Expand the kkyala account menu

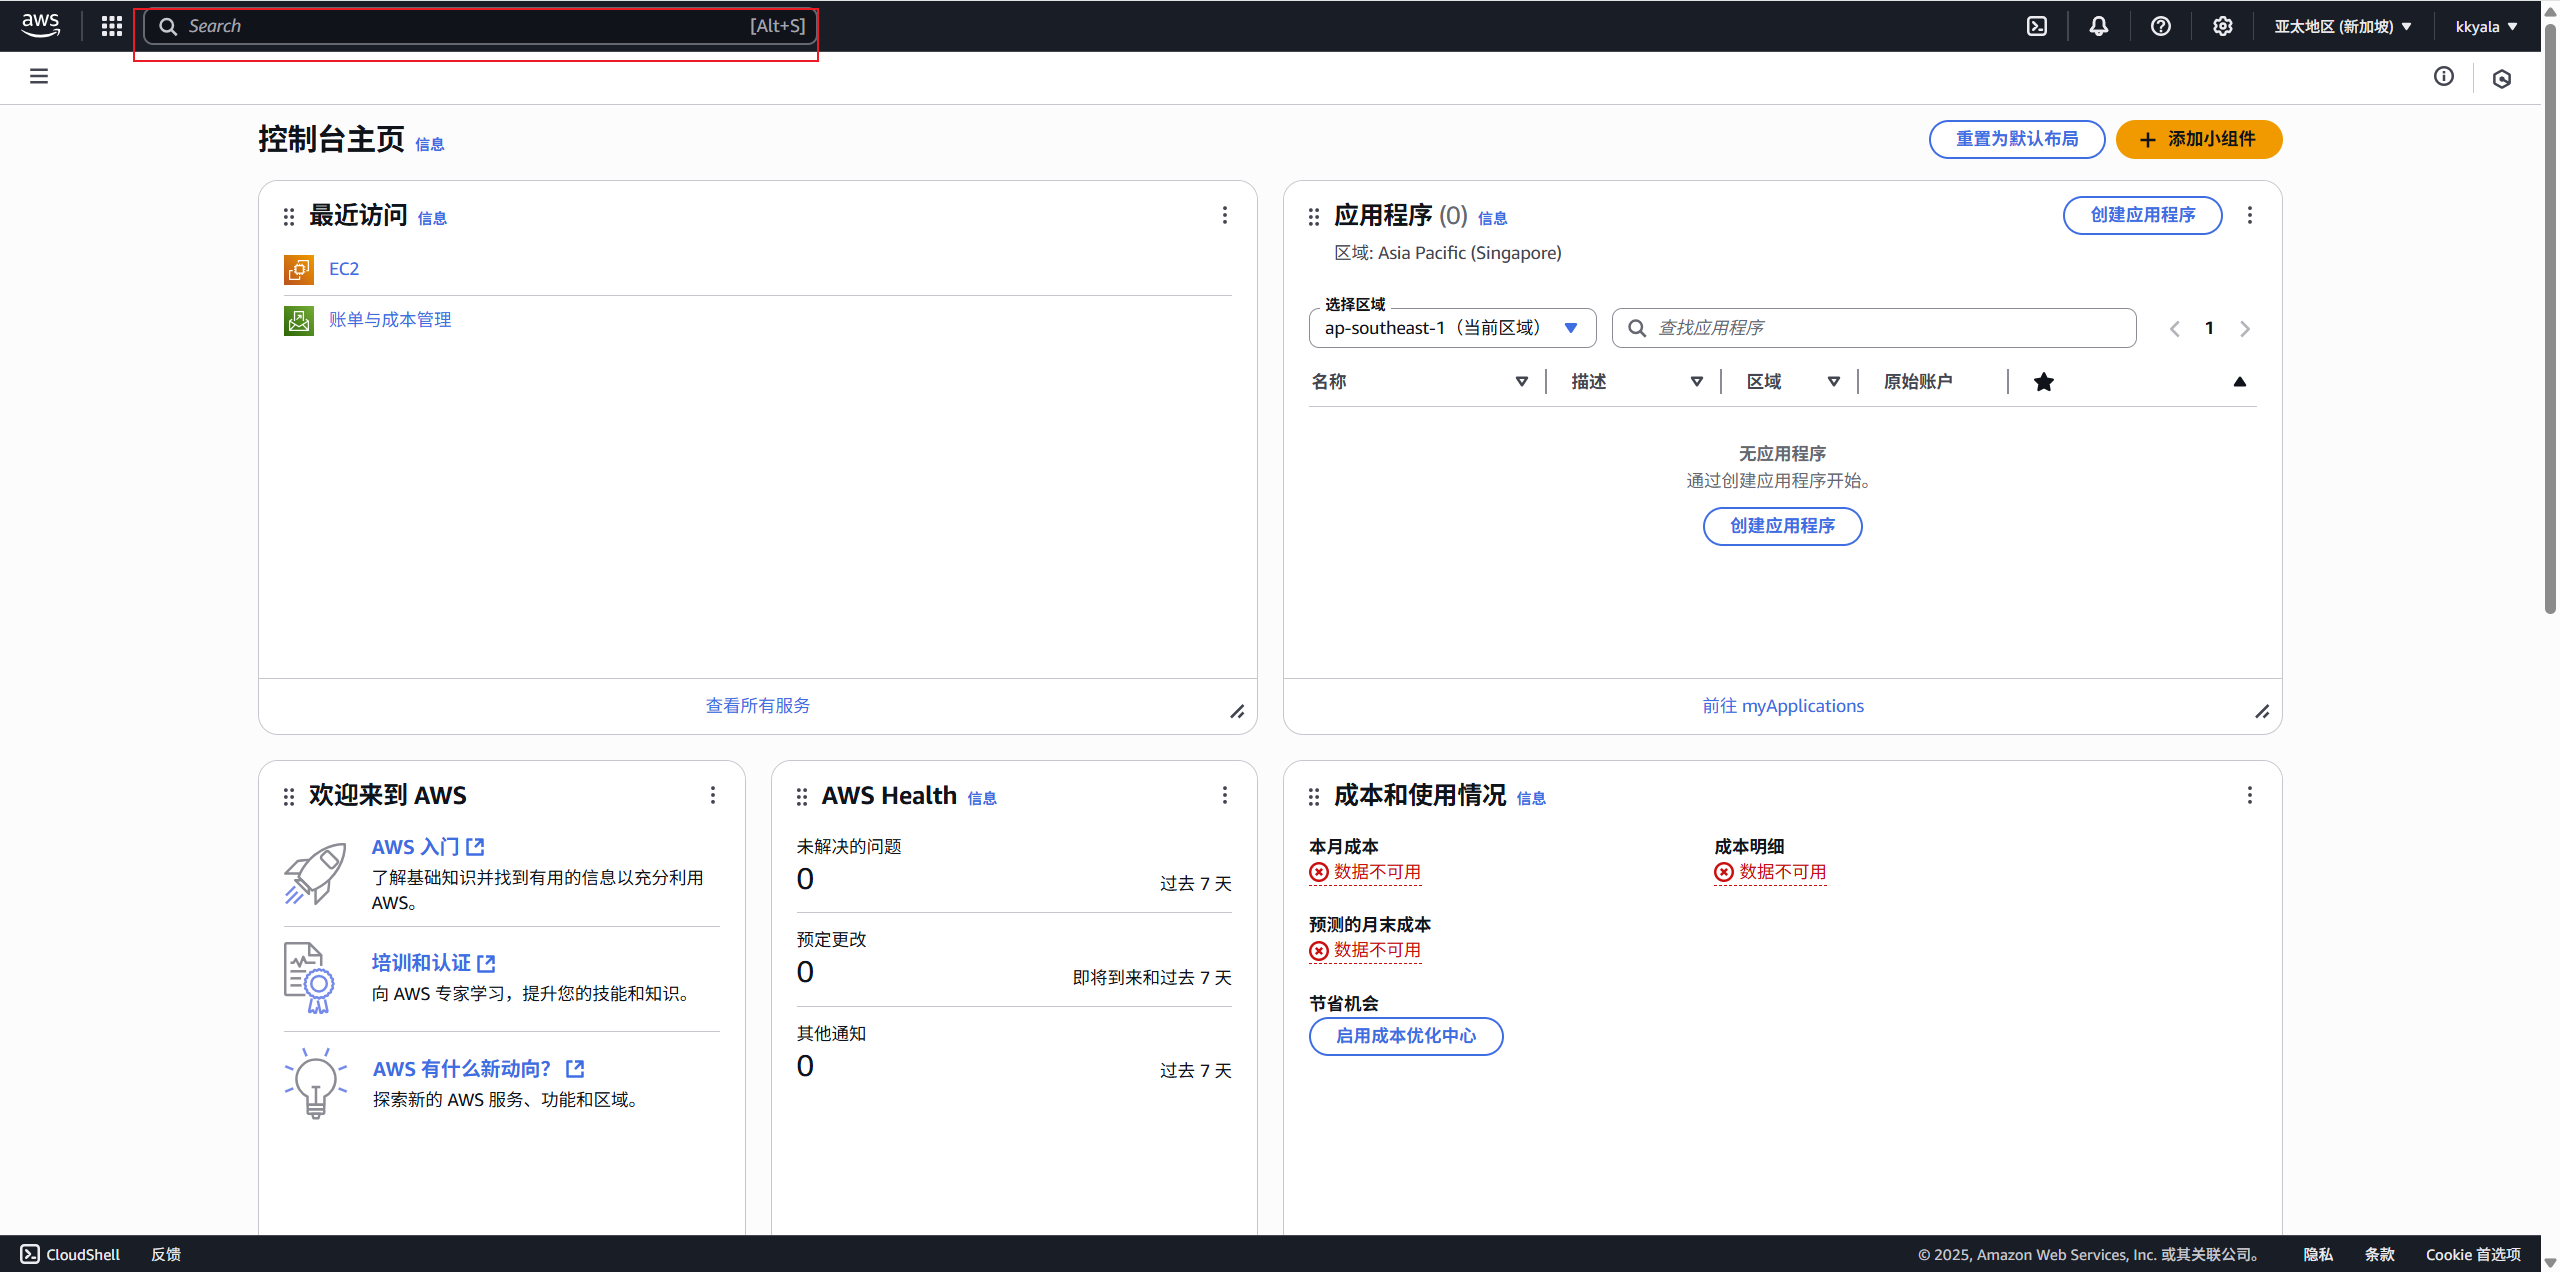coord(2486,26)
